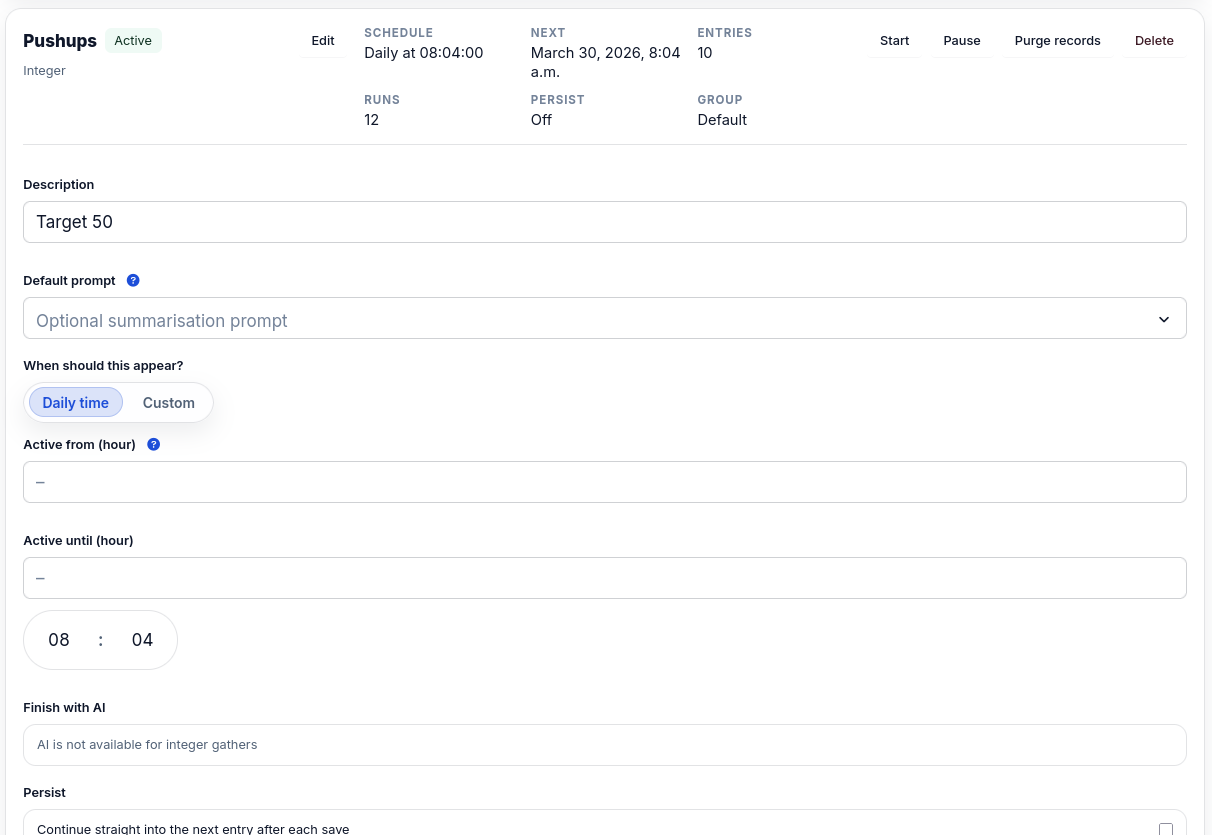
Task: Click the Runs count 12
Action: (x=371, y=120)
